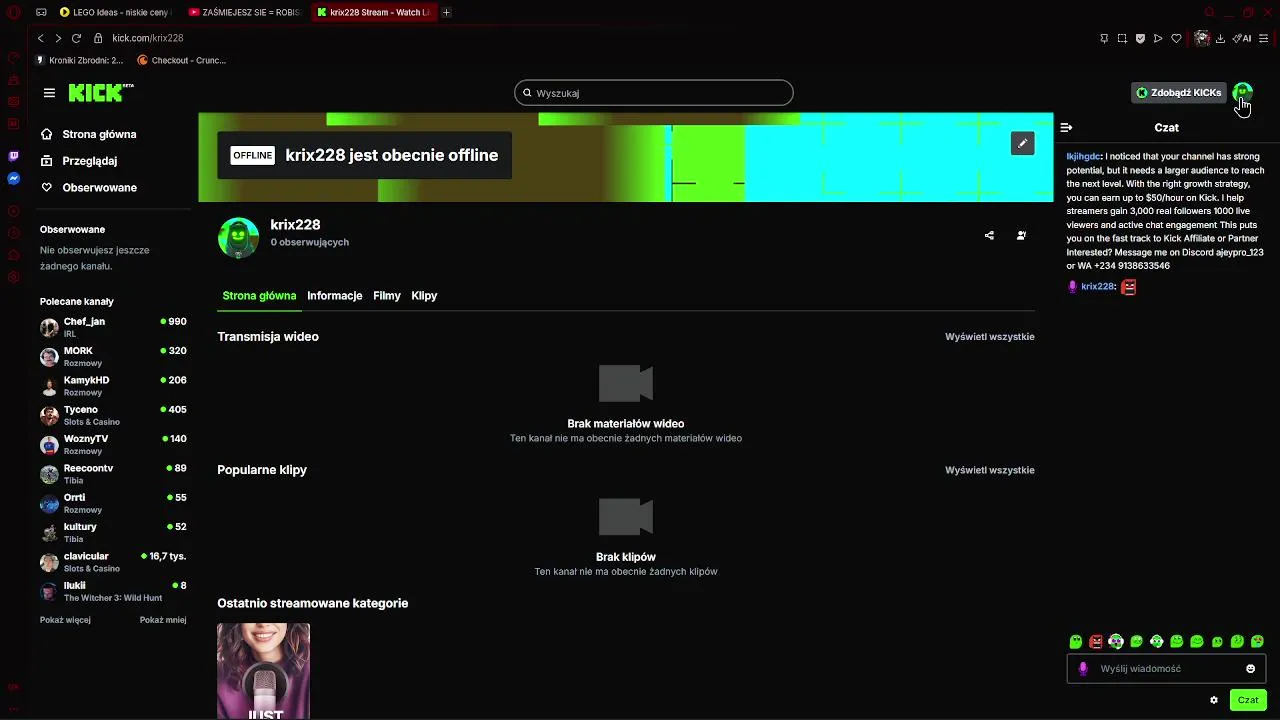
Task: Share the krix228 channel
Action: (989, 236)
